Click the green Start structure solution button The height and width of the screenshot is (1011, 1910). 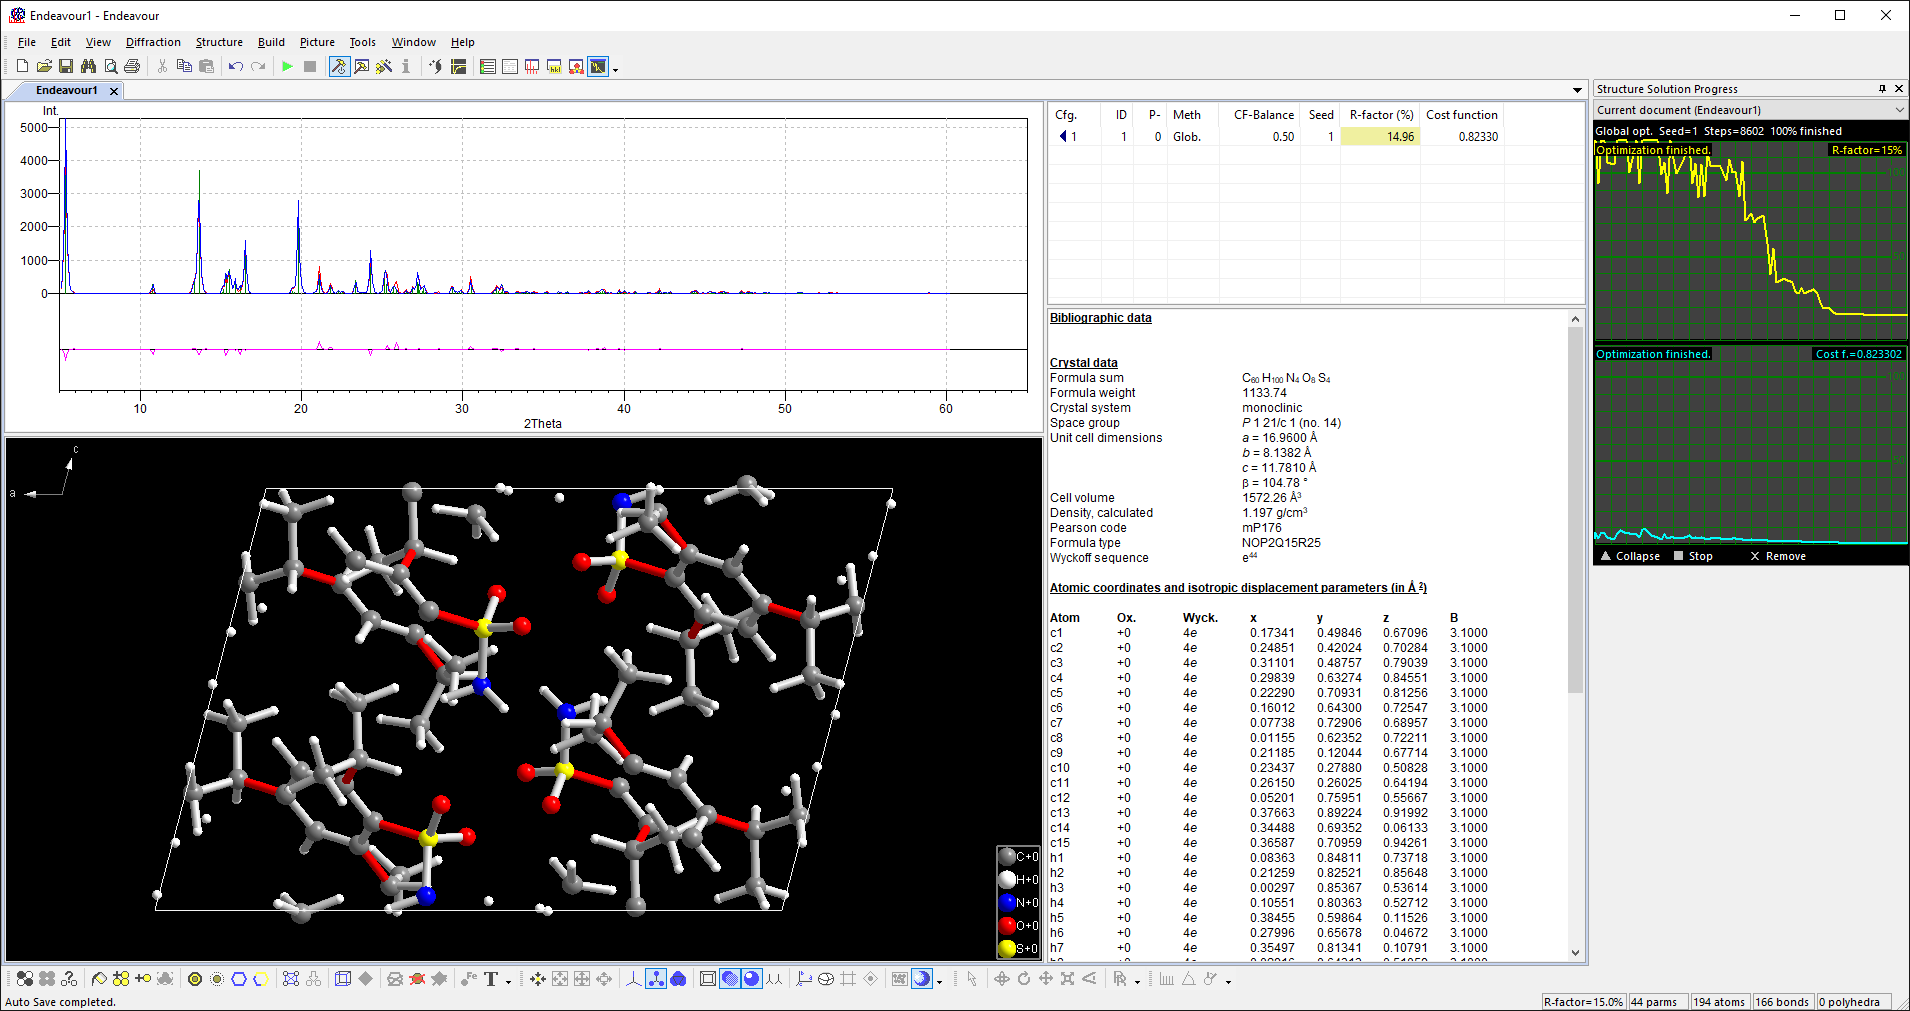click(288, 67)
